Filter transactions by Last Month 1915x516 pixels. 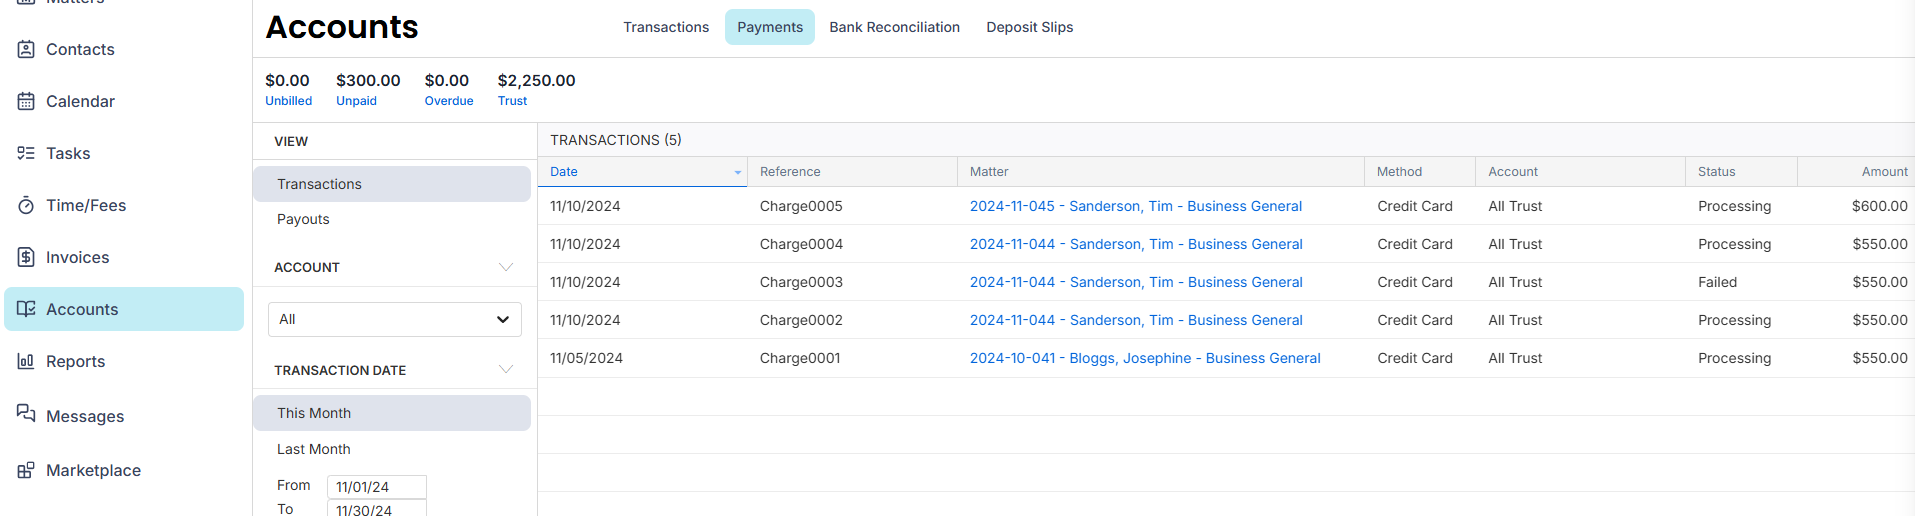(x=314, y=449)
